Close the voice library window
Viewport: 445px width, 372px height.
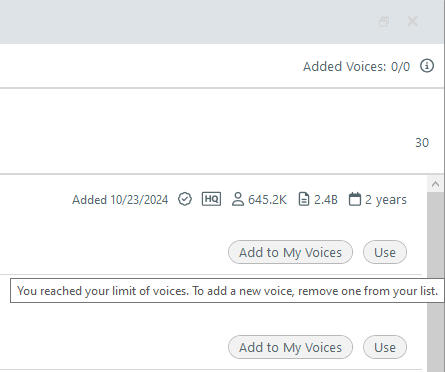tap(412, 21)
